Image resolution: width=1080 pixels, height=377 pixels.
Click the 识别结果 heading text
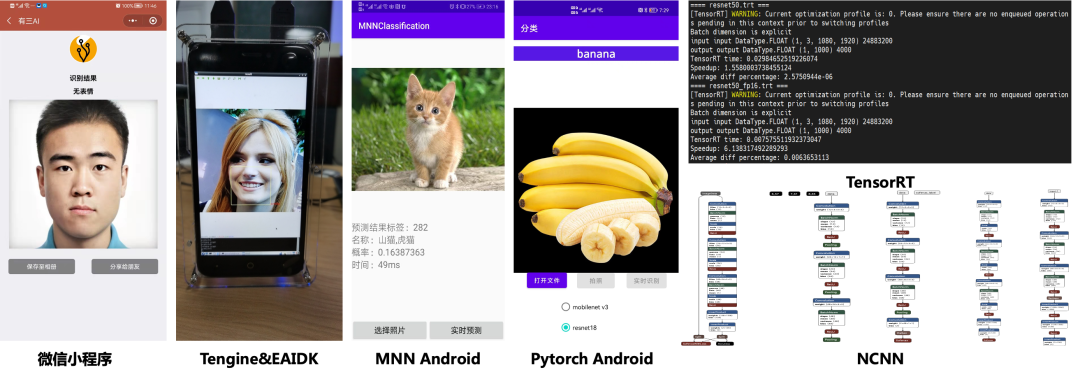[x=83, y=79]
